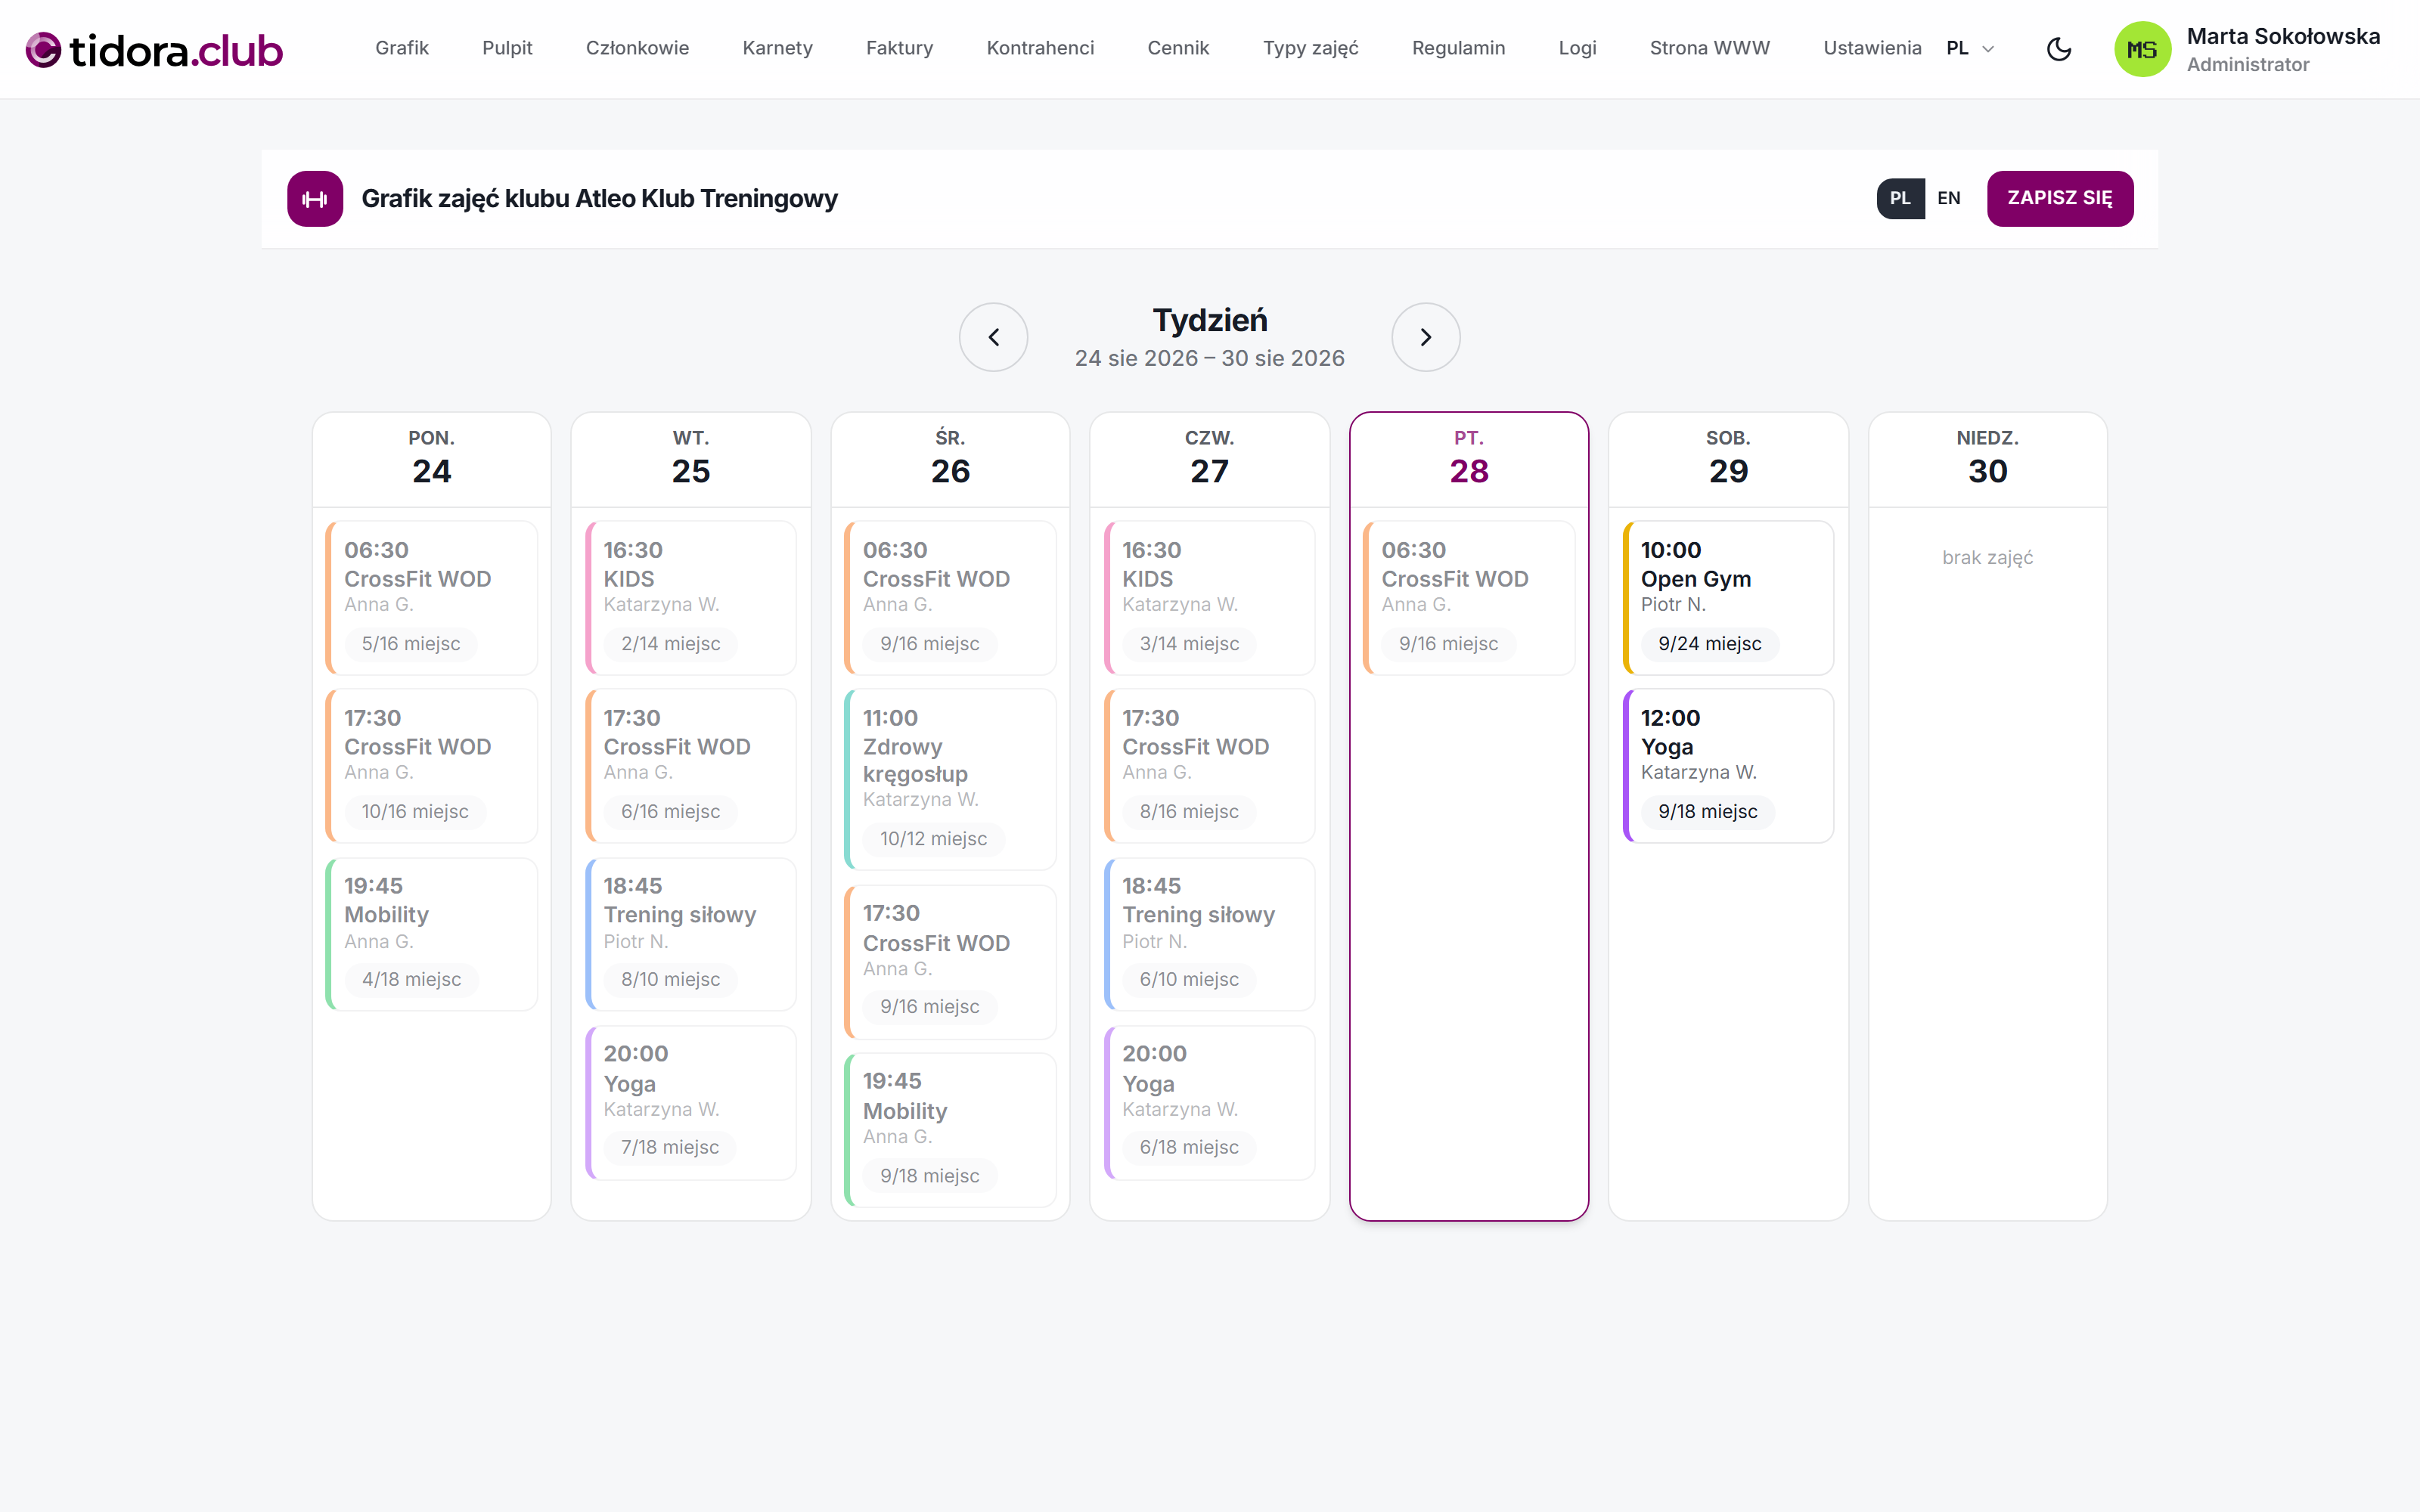Click the purple dumbbell club icon
2420x1512 pixels.
[315, 199]
